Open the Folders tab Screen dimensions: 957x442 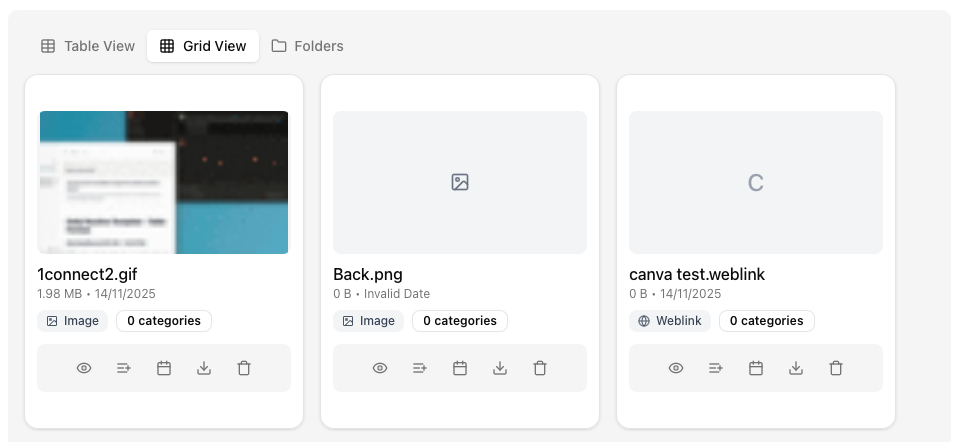click(x=307, y=46)
